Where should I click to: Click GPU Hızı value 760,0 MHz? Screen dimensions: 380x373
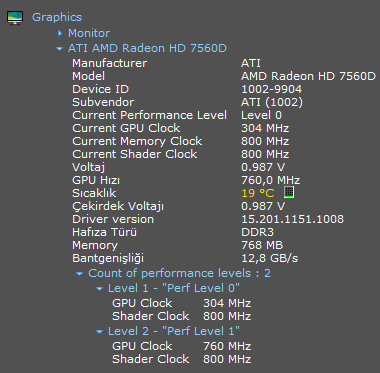(270, 180)
